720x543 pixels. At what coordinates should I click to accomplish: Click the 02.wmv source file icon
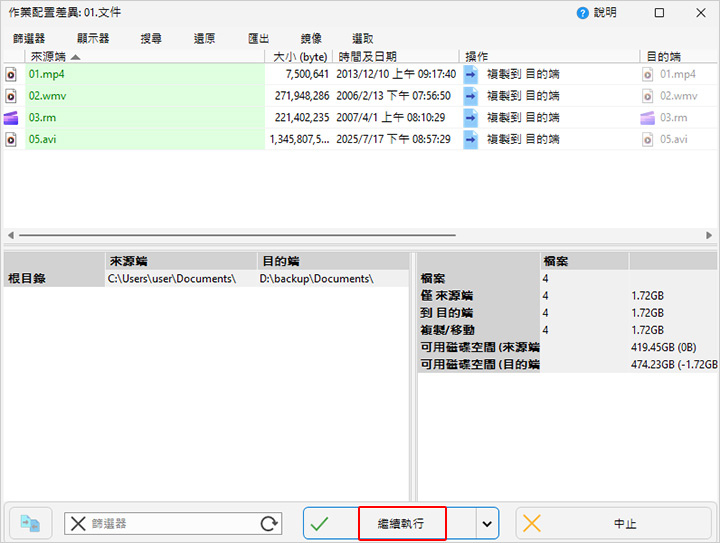pos(11,96)
